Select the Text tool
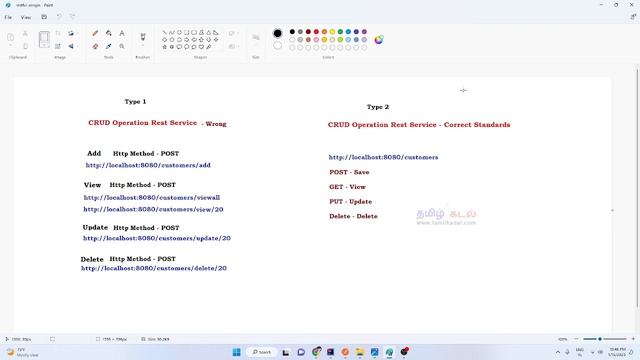640x360 pixels. (122, 33)
